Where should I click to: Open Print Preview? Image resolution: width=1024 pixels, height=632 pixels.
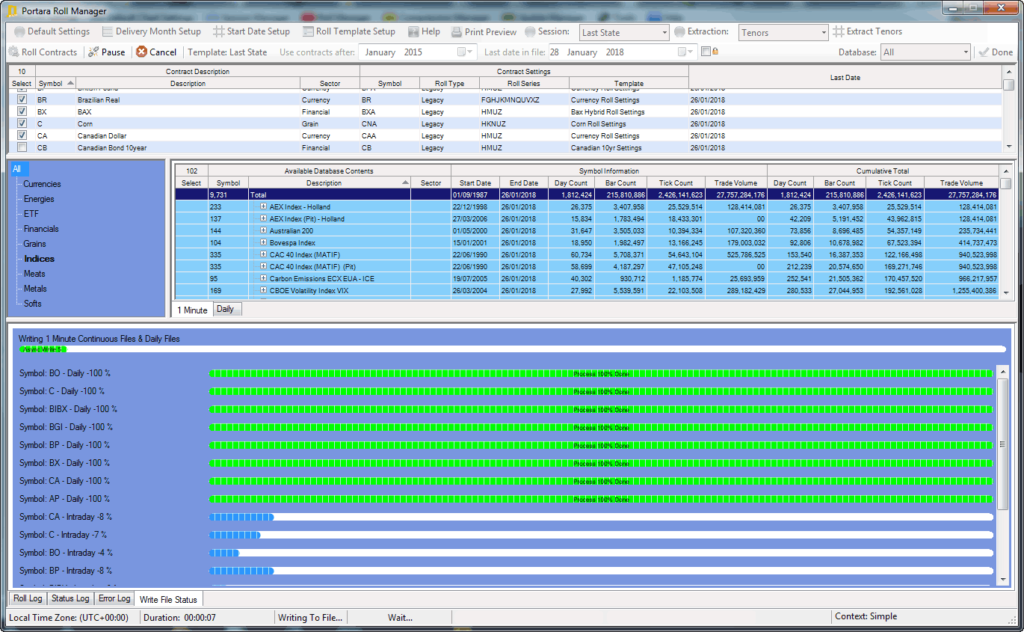[x=484, y=31]
